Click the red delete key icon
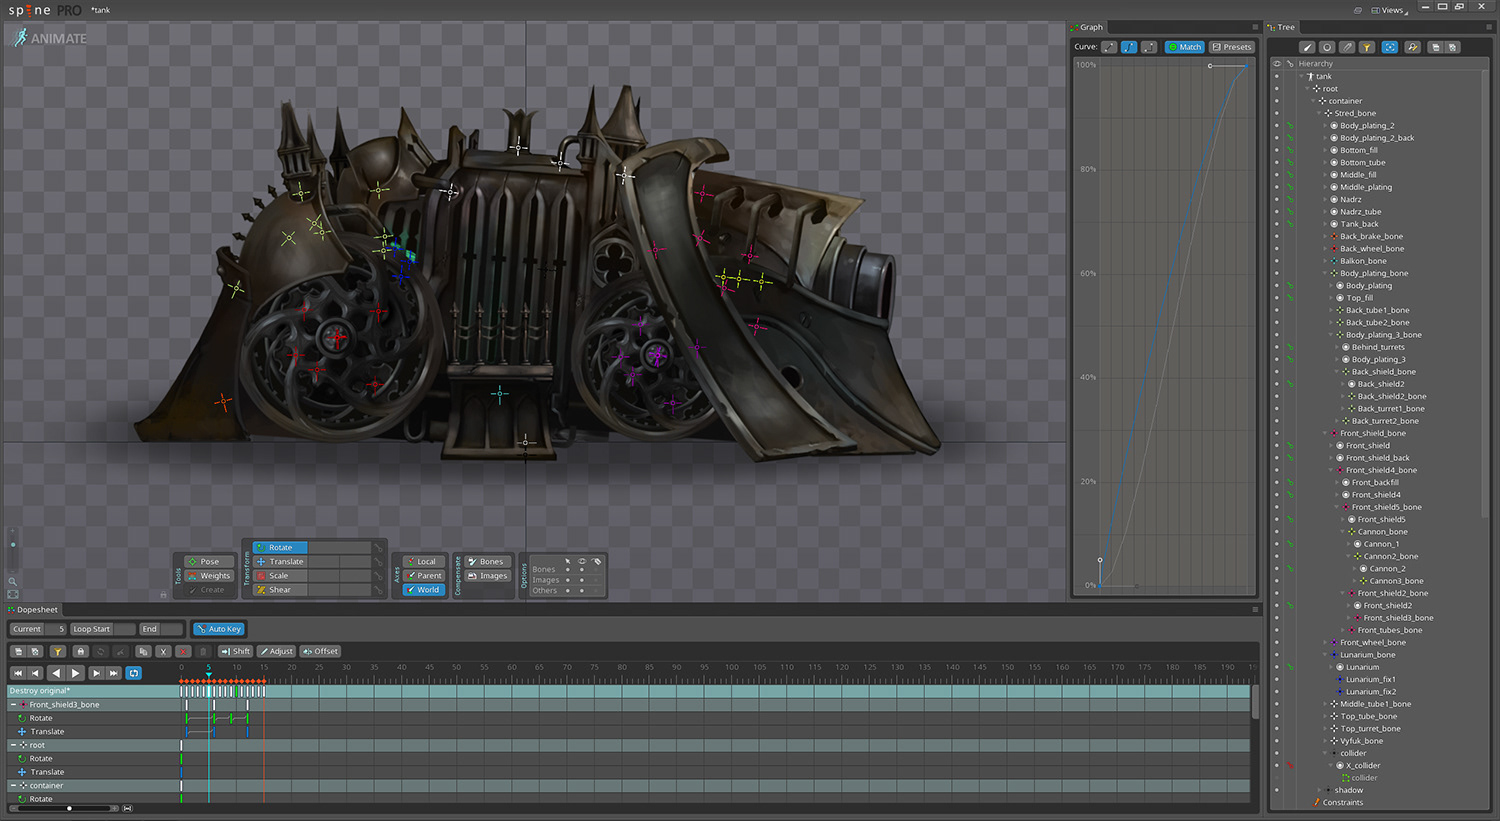This screenshot has width=1500, height=821. tap(183, 652)
